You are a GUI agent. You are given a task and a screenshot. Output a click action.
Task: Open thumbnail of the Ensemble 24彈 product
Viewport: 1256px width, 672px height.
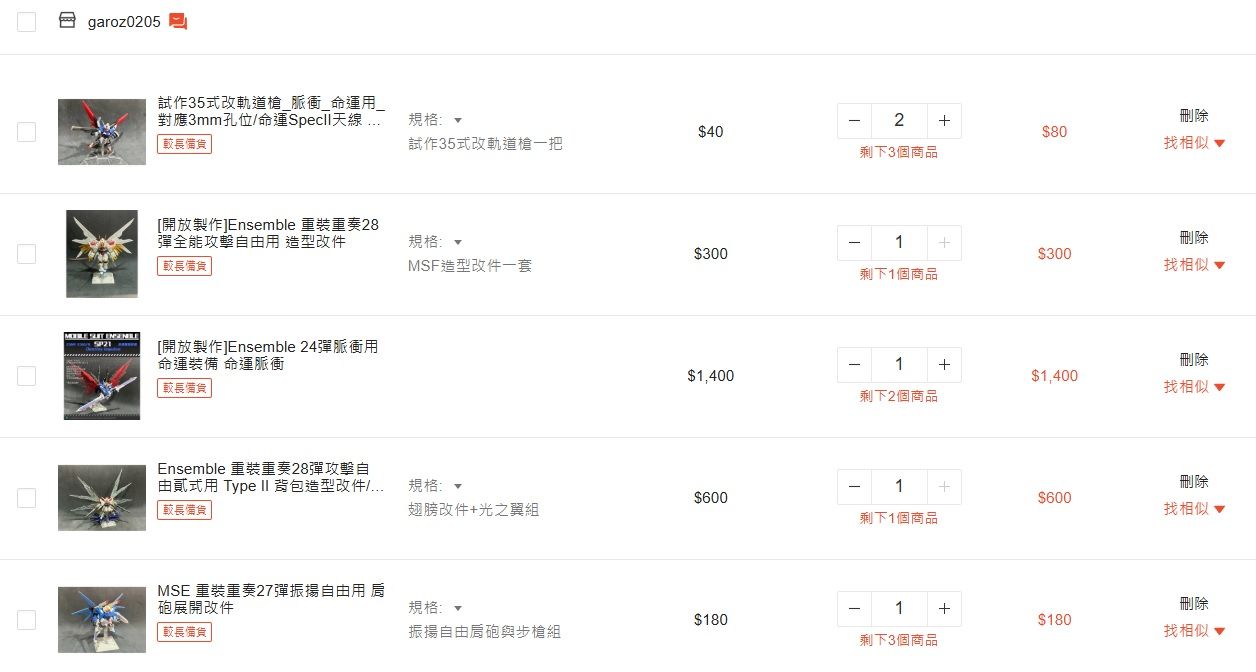click(102, 376)
